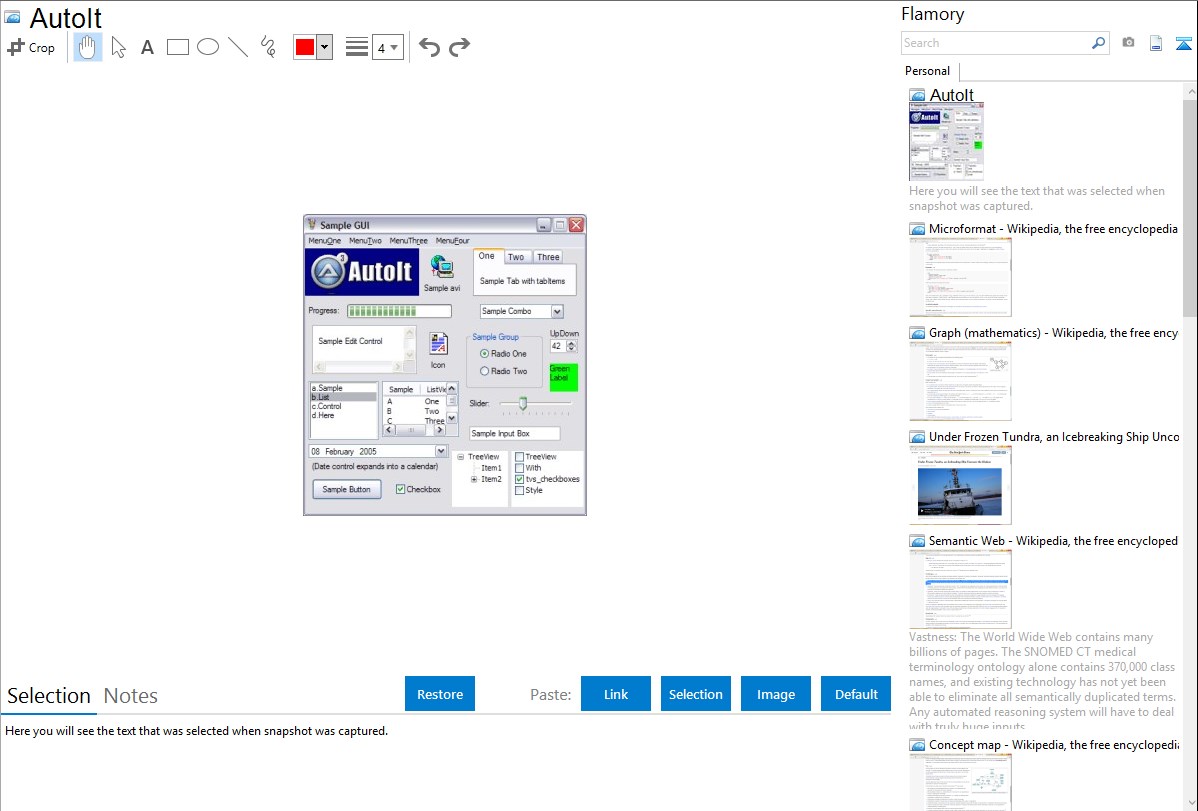Select the text annotation tool
Screen dimensions: 1198x811
click(x=147, y=47)
